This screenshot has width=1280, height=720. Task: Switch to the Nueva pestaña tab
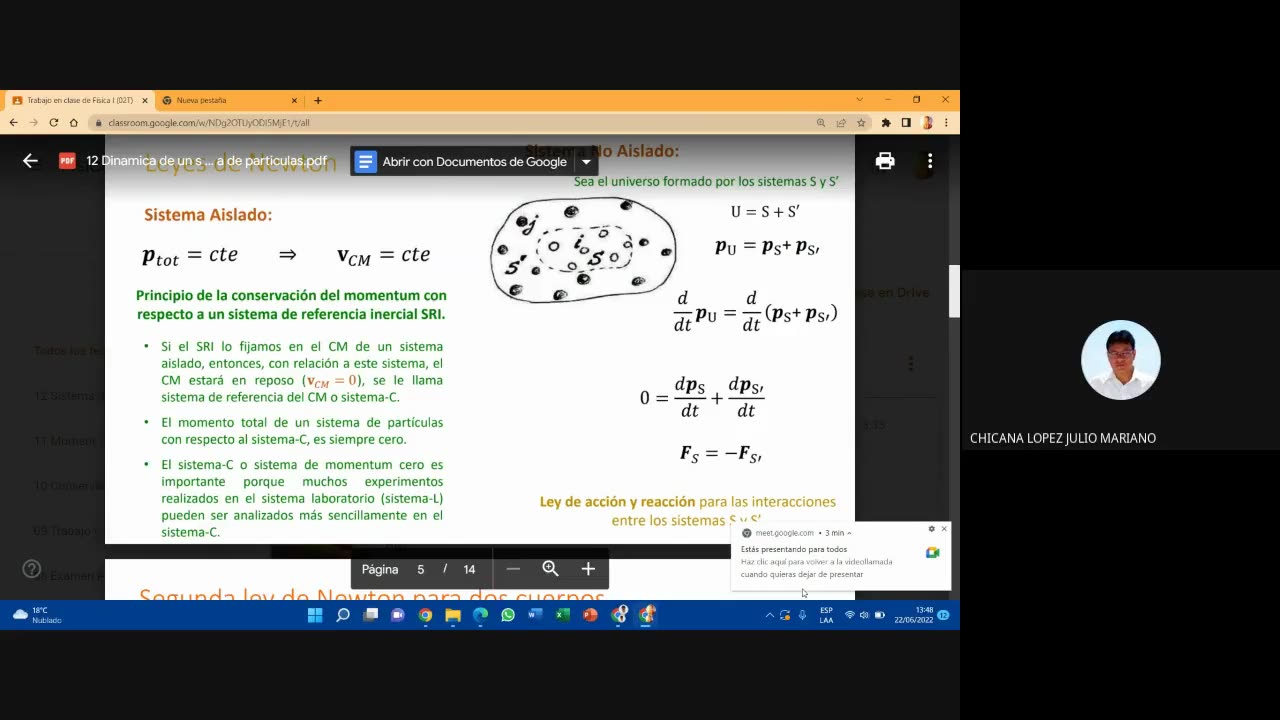pyautogui.click(x=228, y=100)
